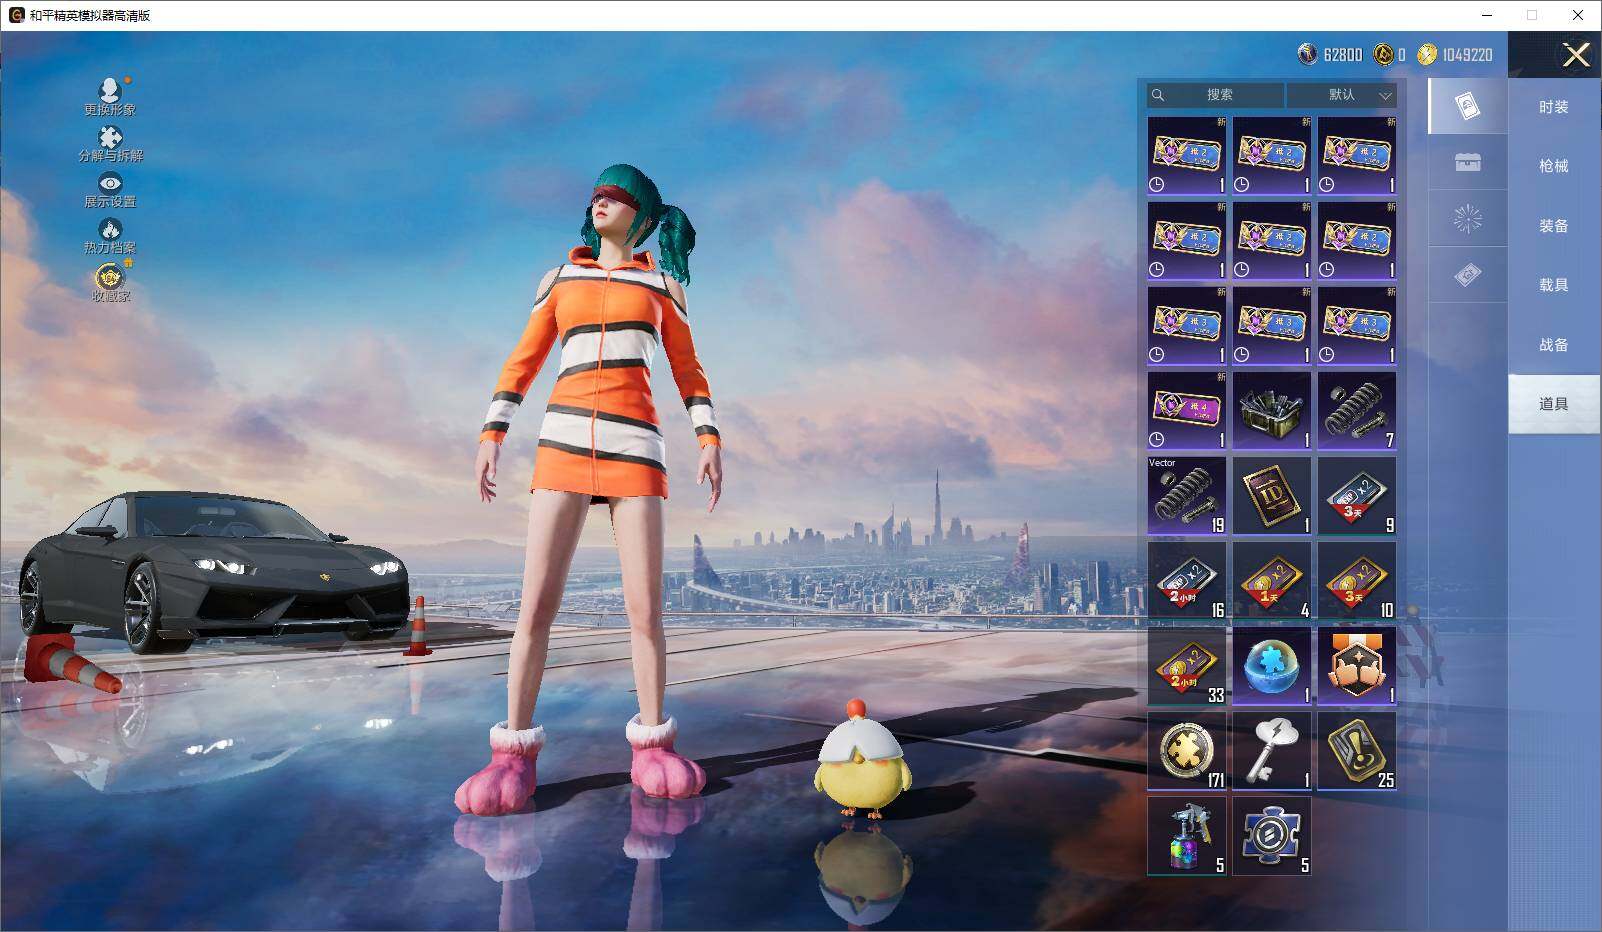Switch to the 战备 tab

pos(1553,344)
